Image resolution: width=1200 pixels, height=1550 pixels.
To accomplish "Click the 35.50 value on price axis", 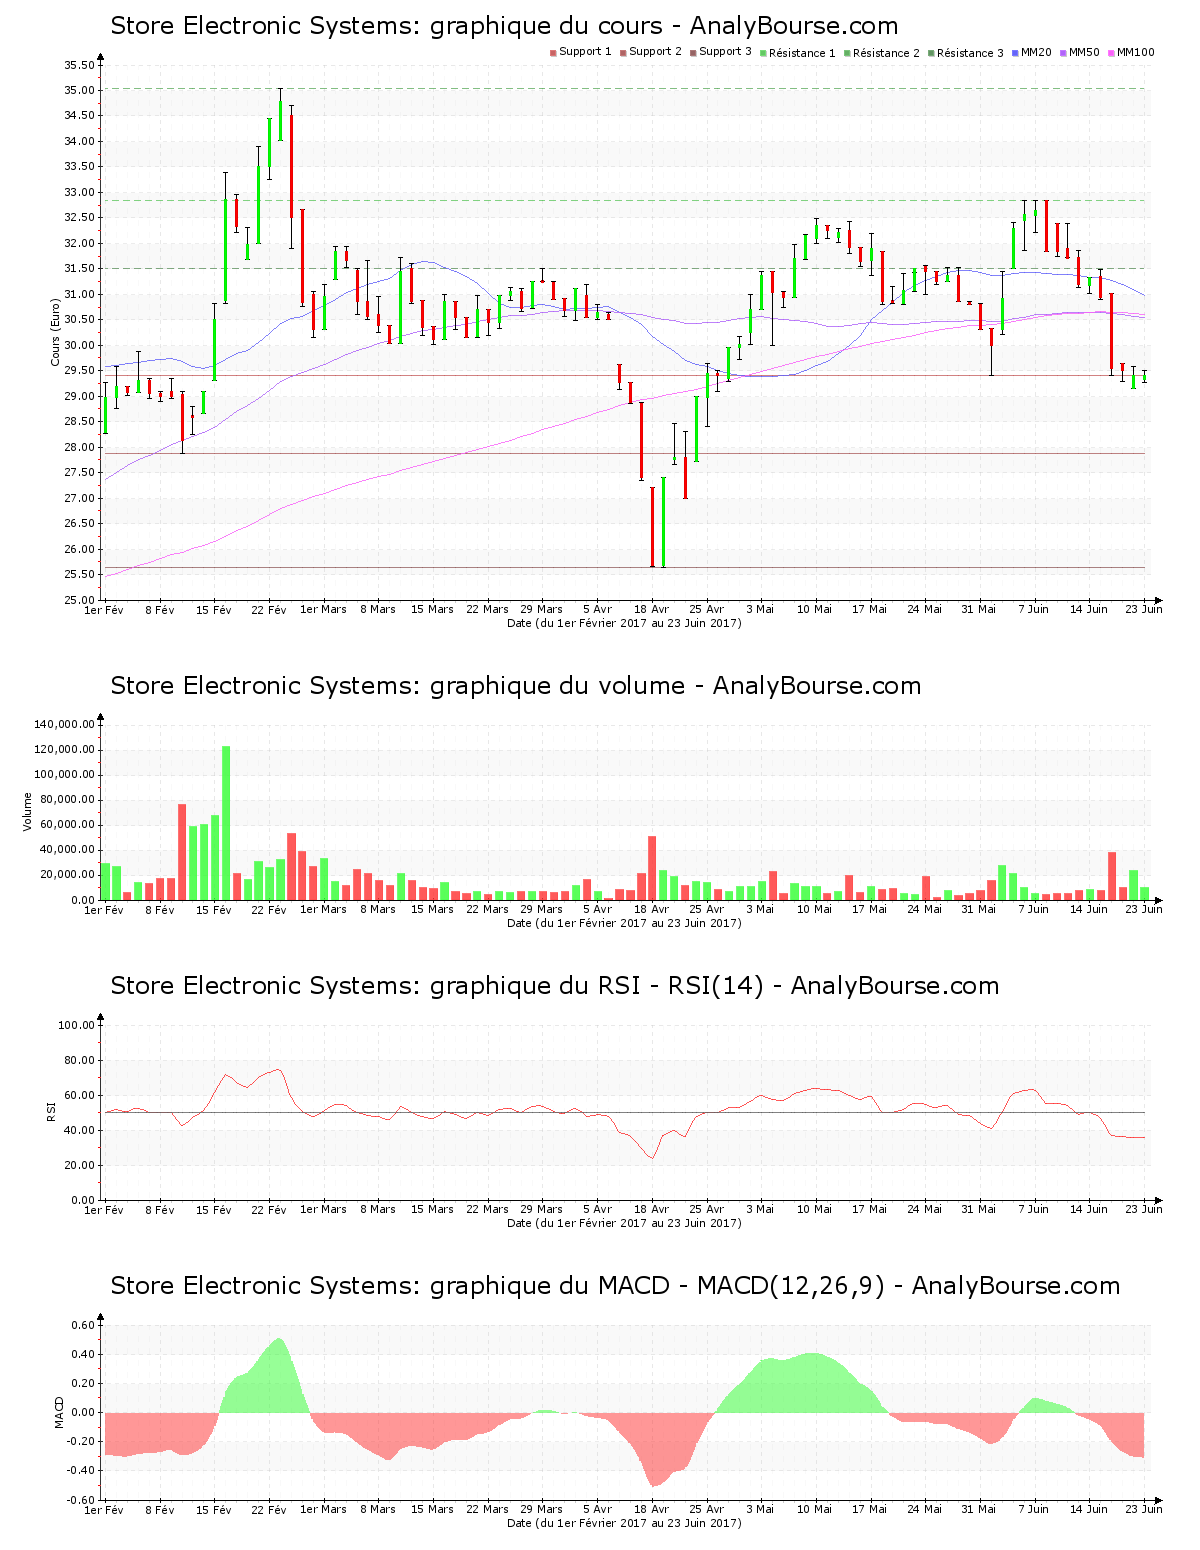I will pyautogui.click(x=79, y=65).
